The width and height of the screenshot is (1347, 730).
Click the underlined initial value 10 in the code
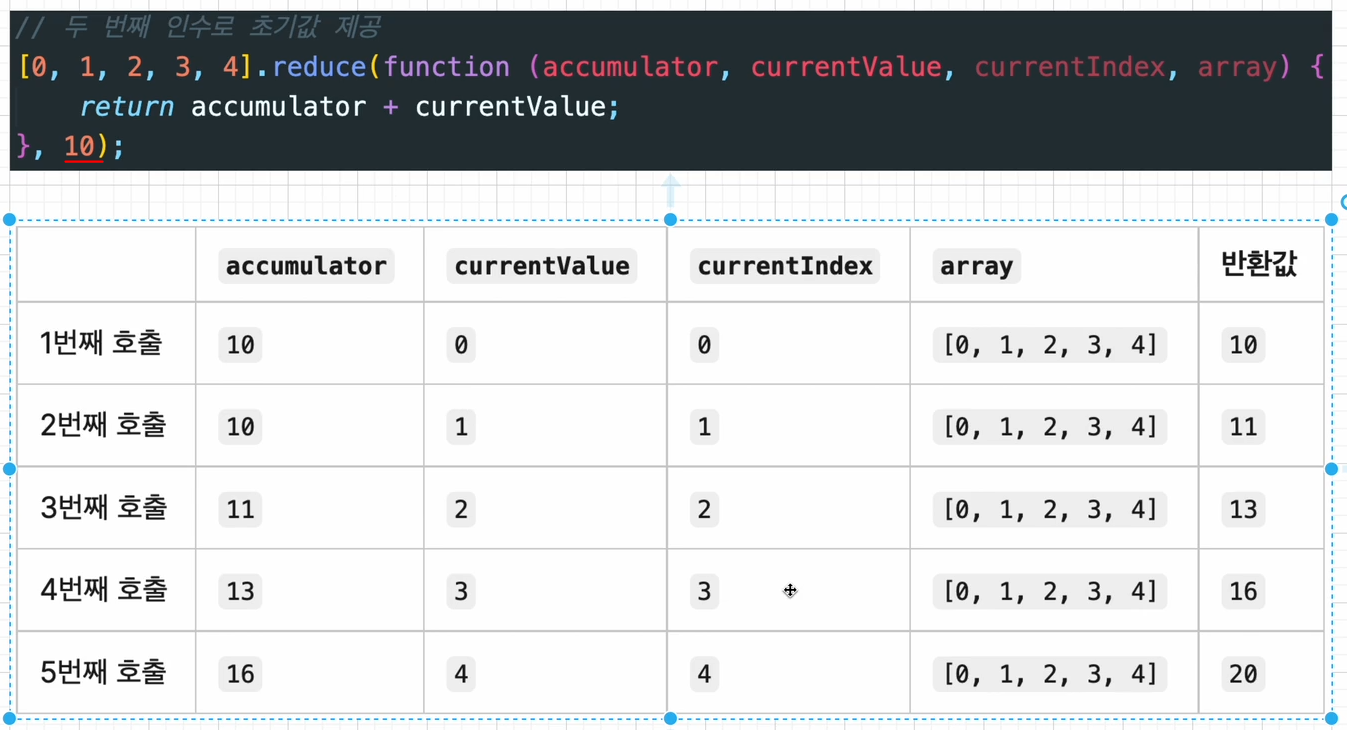pos(80,147)
